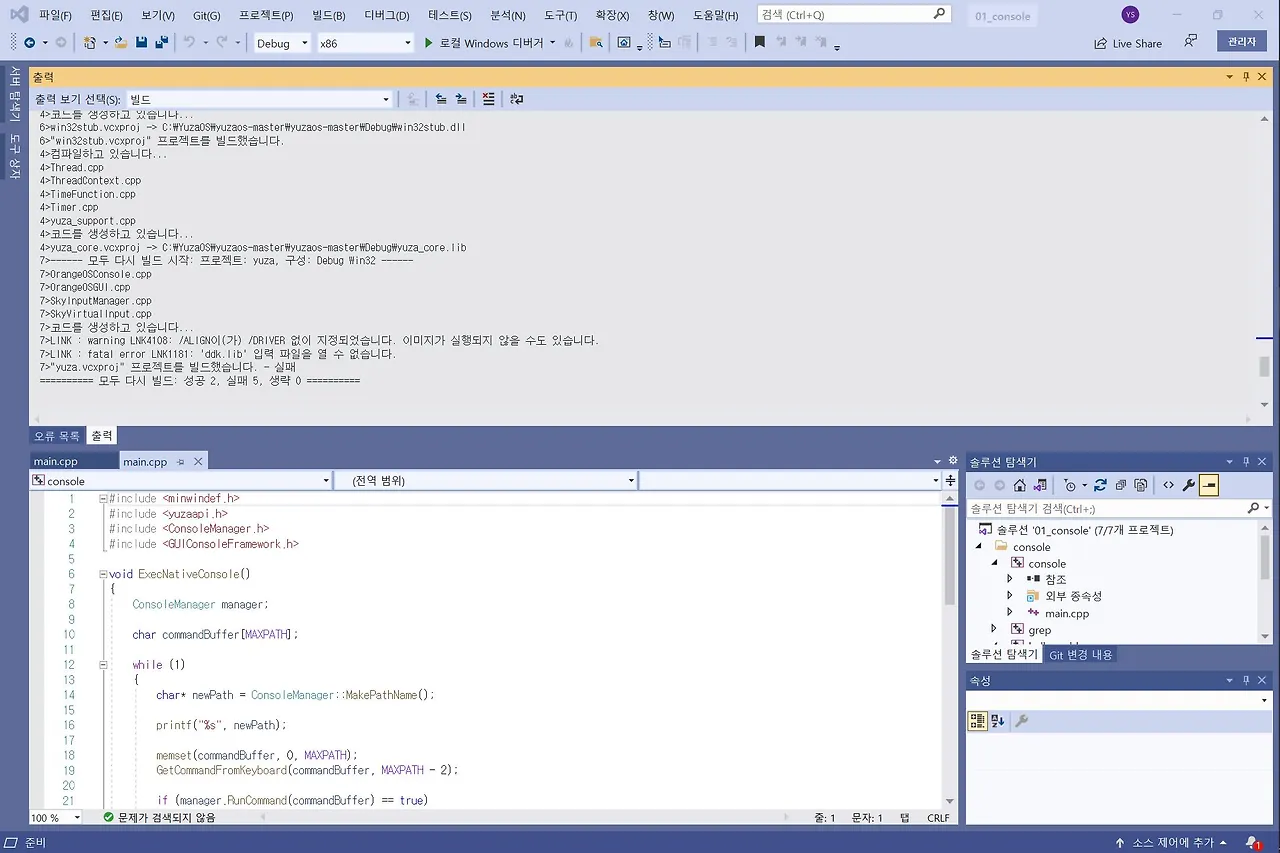
Task: Click the pending changes filter clock icon
Action: [x=1070, y=485]
